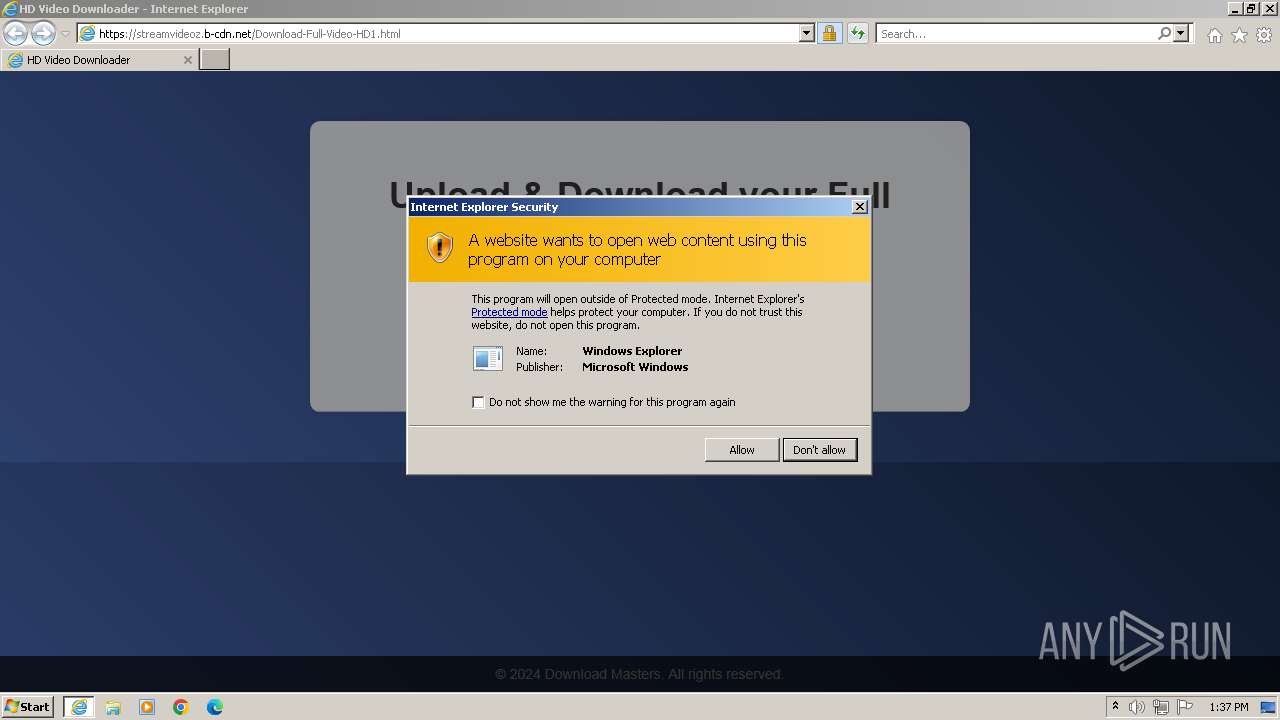Close the HD Video Downloader tab
This screenshot has height=720, width=1280.
pos(187,60)
